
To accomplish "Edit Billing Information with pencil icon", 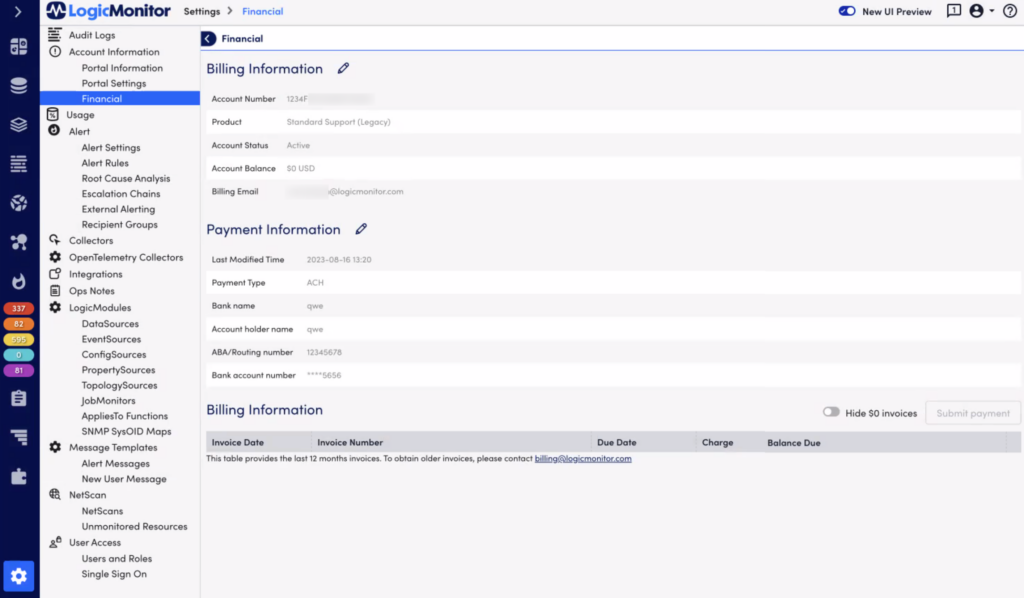I will (x=343, y=69).
